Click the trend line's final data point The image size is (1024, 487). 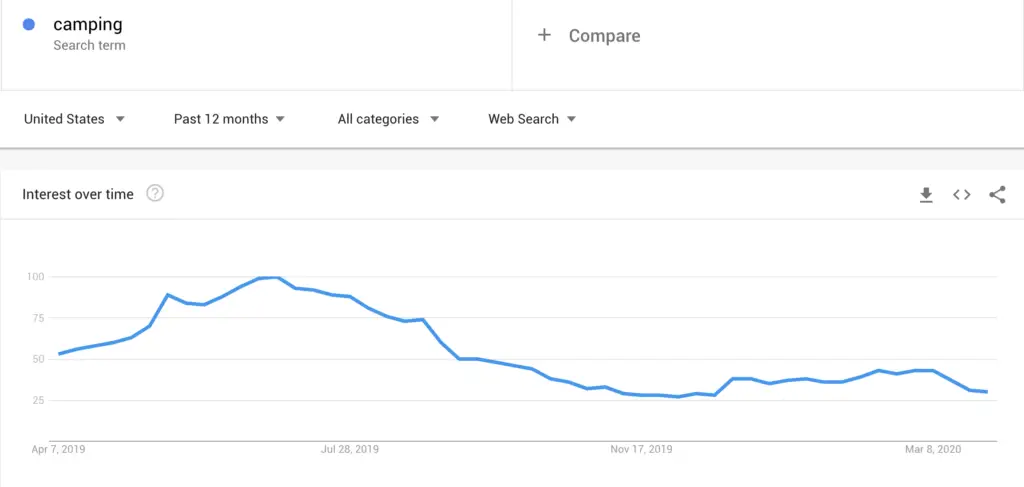986,392
